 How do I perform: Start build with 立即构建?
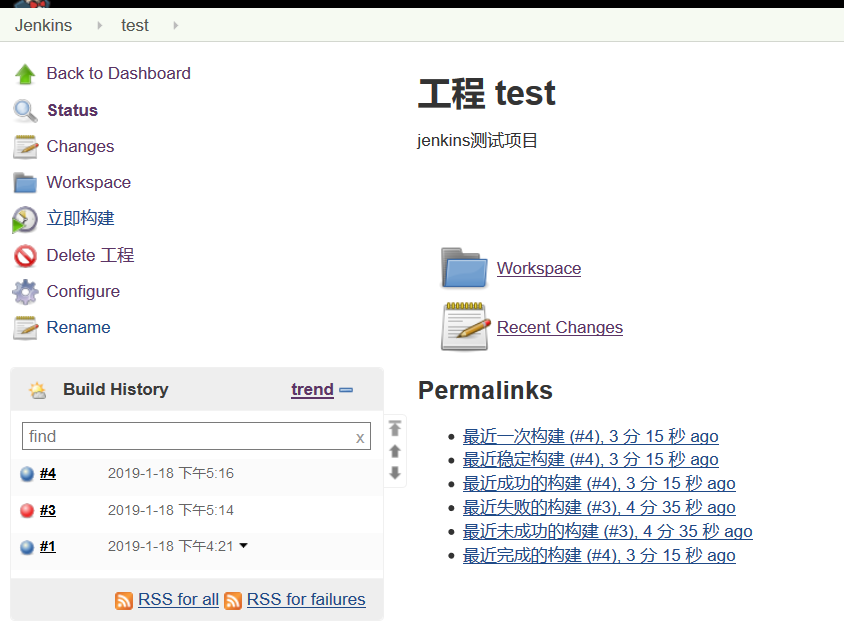[80, 218]
